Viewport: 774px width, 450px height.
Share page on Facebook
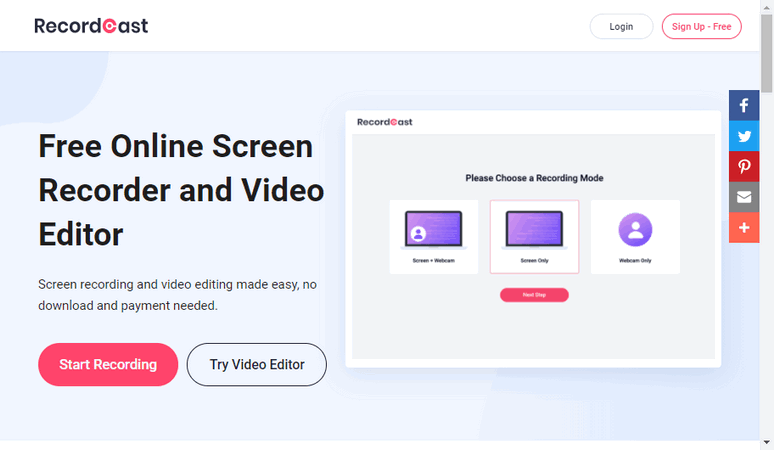[x=744, y=105]
